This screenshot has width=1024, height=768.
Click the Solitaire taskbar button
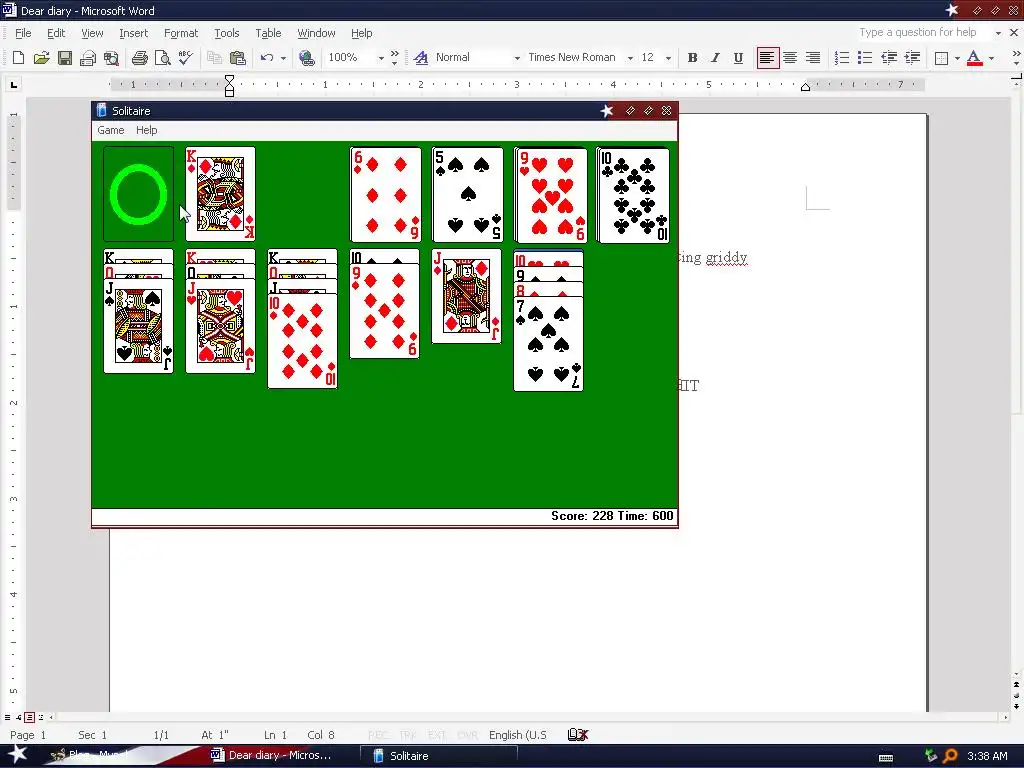[439, 756]
